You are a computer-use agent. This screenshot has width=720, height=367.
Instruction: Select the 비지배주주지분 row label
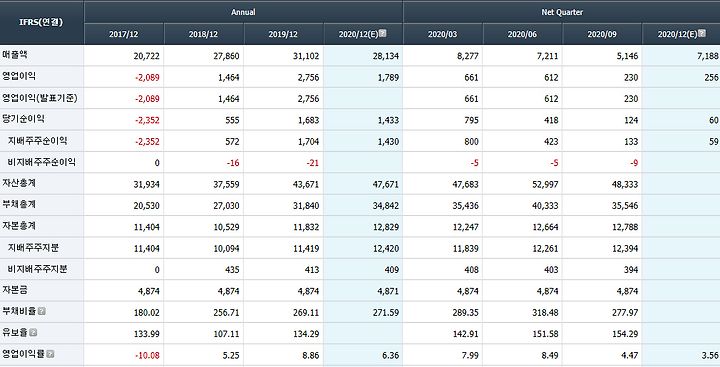tap(37, 269)
